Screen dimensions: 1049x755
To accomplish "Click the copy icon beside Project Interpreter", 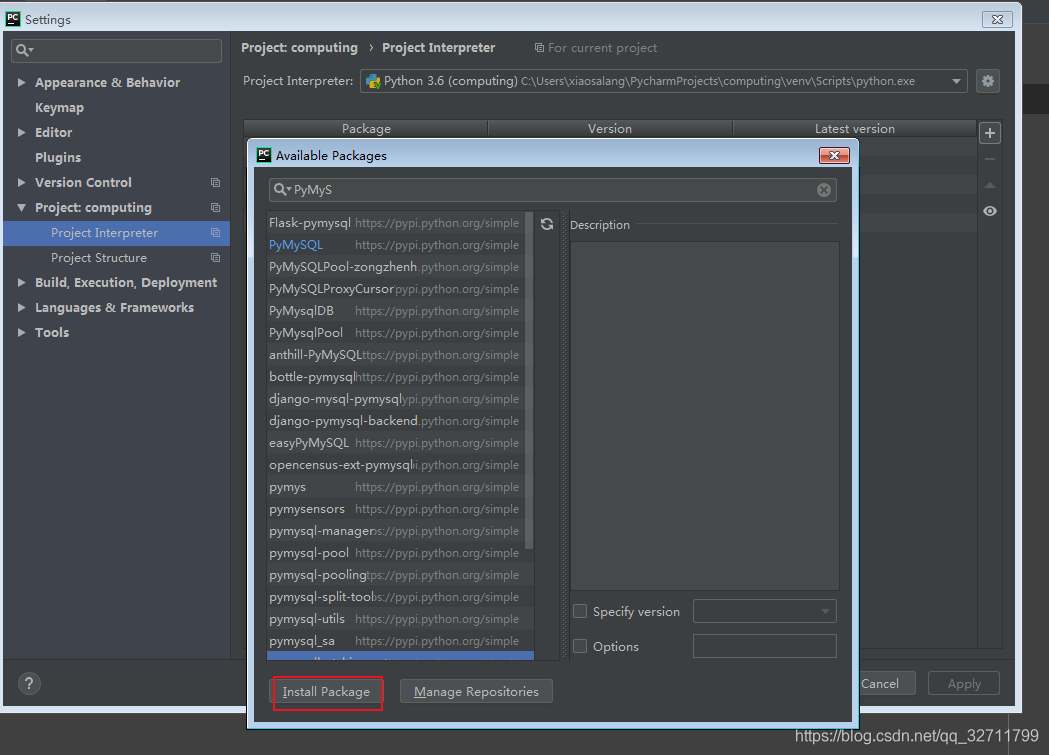I will click(x=215, y=233).
